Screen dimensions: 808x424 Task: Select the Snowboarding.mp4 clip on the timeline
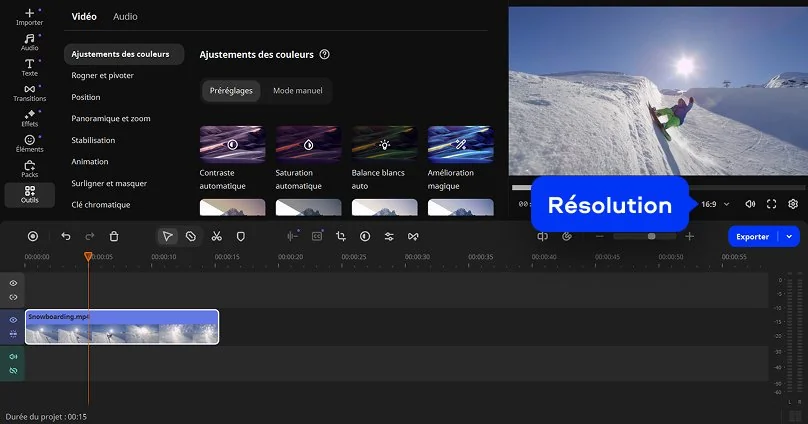[122, 327]
